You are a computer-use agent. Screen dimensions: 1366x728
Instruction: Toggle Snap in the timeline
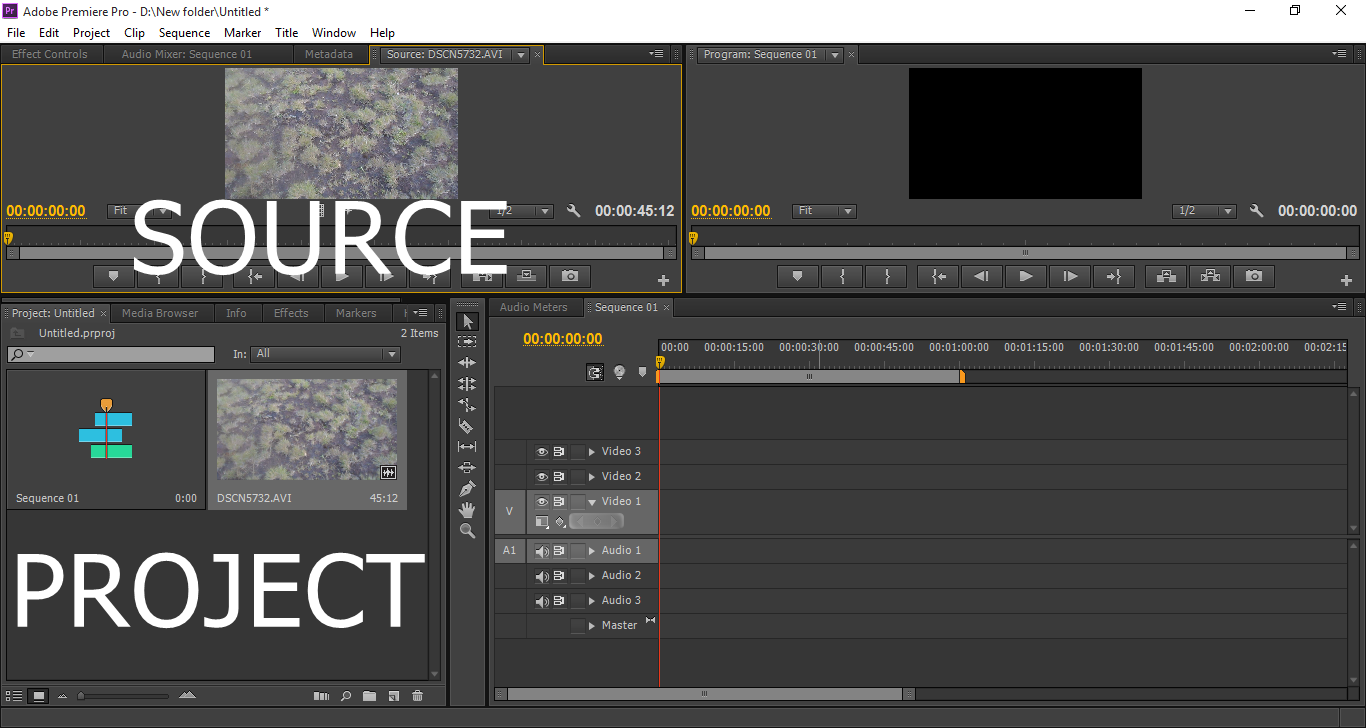[596, 372]
